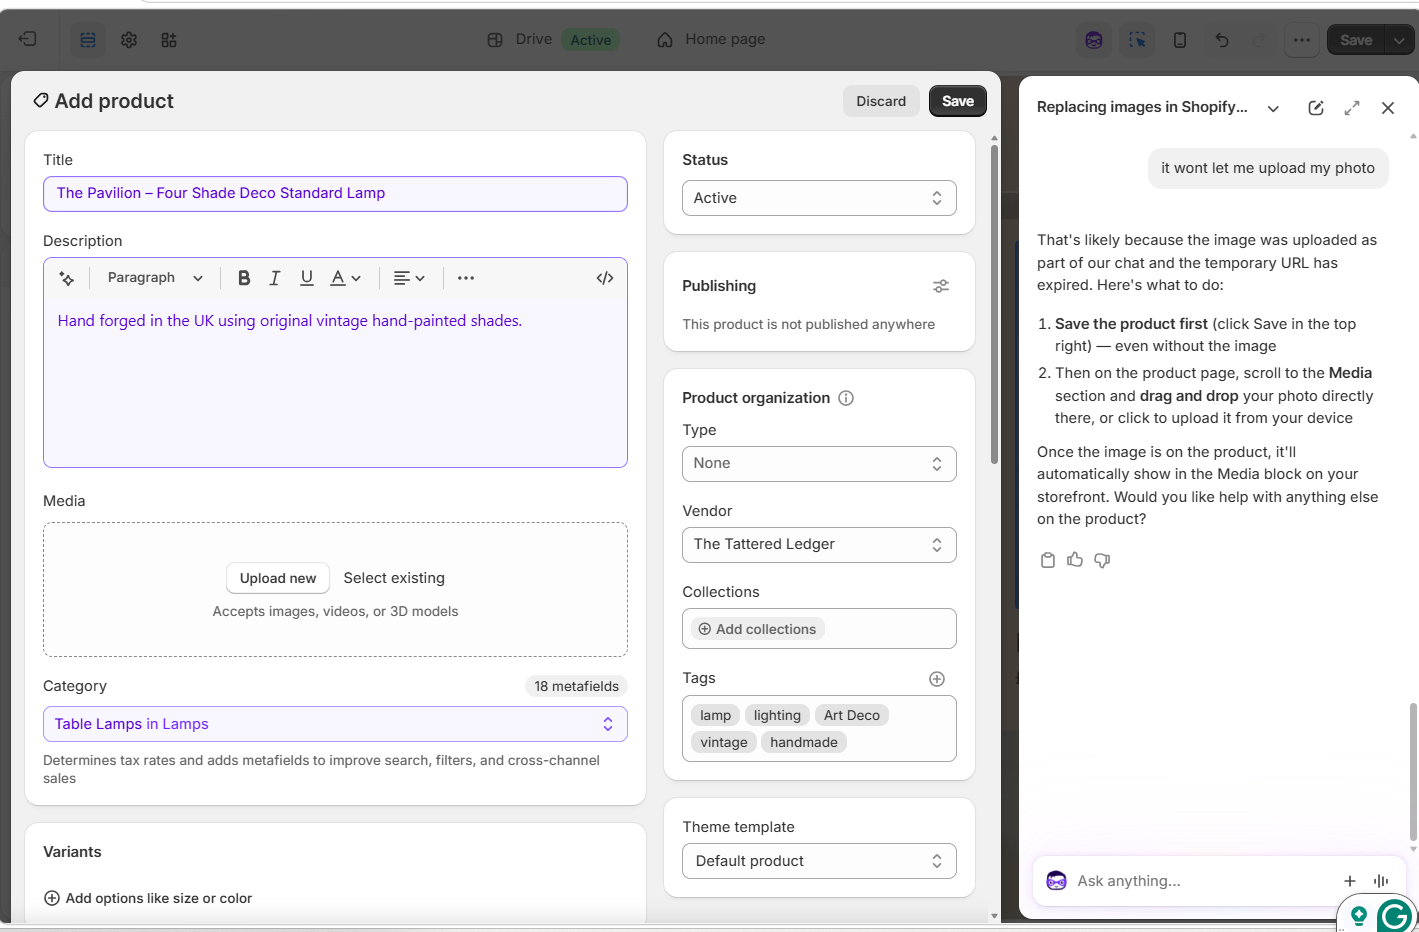Click the Active theme status badge
Screen dimensions: 1419x932
[590, 40]
